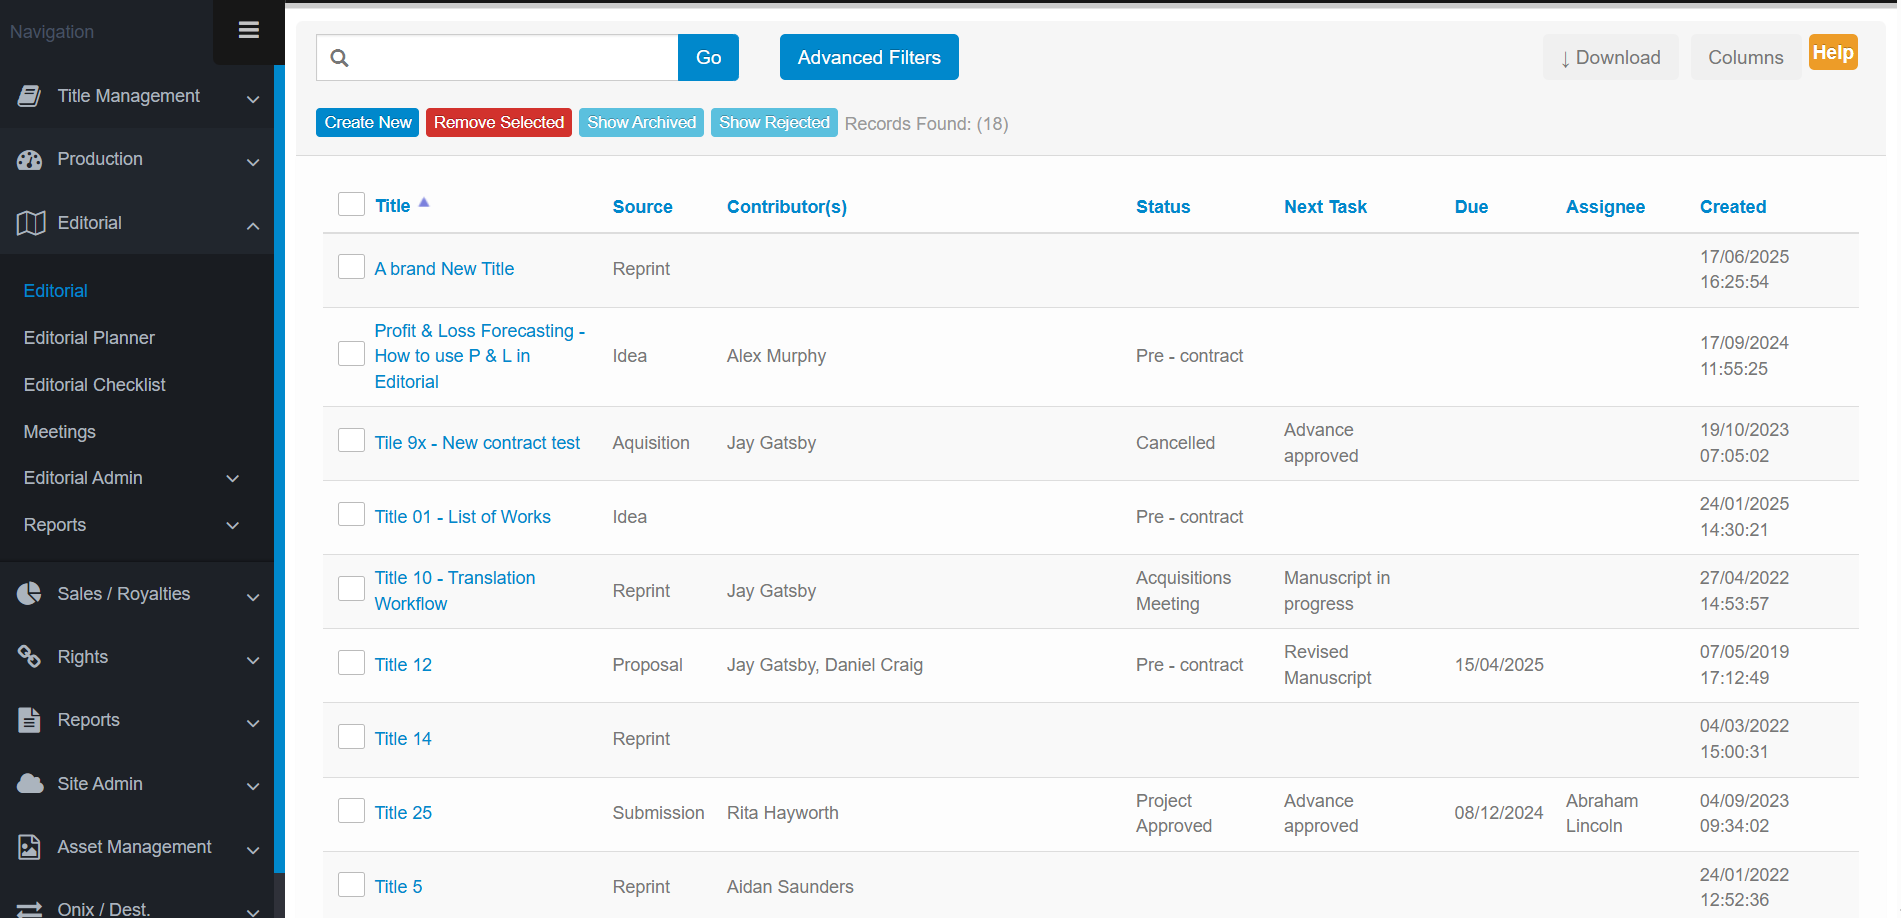This screenshot has width=1901, height=918.
Task: Click the Sales / Royalties pie chart icon
Action: click(x=30, y=594)
